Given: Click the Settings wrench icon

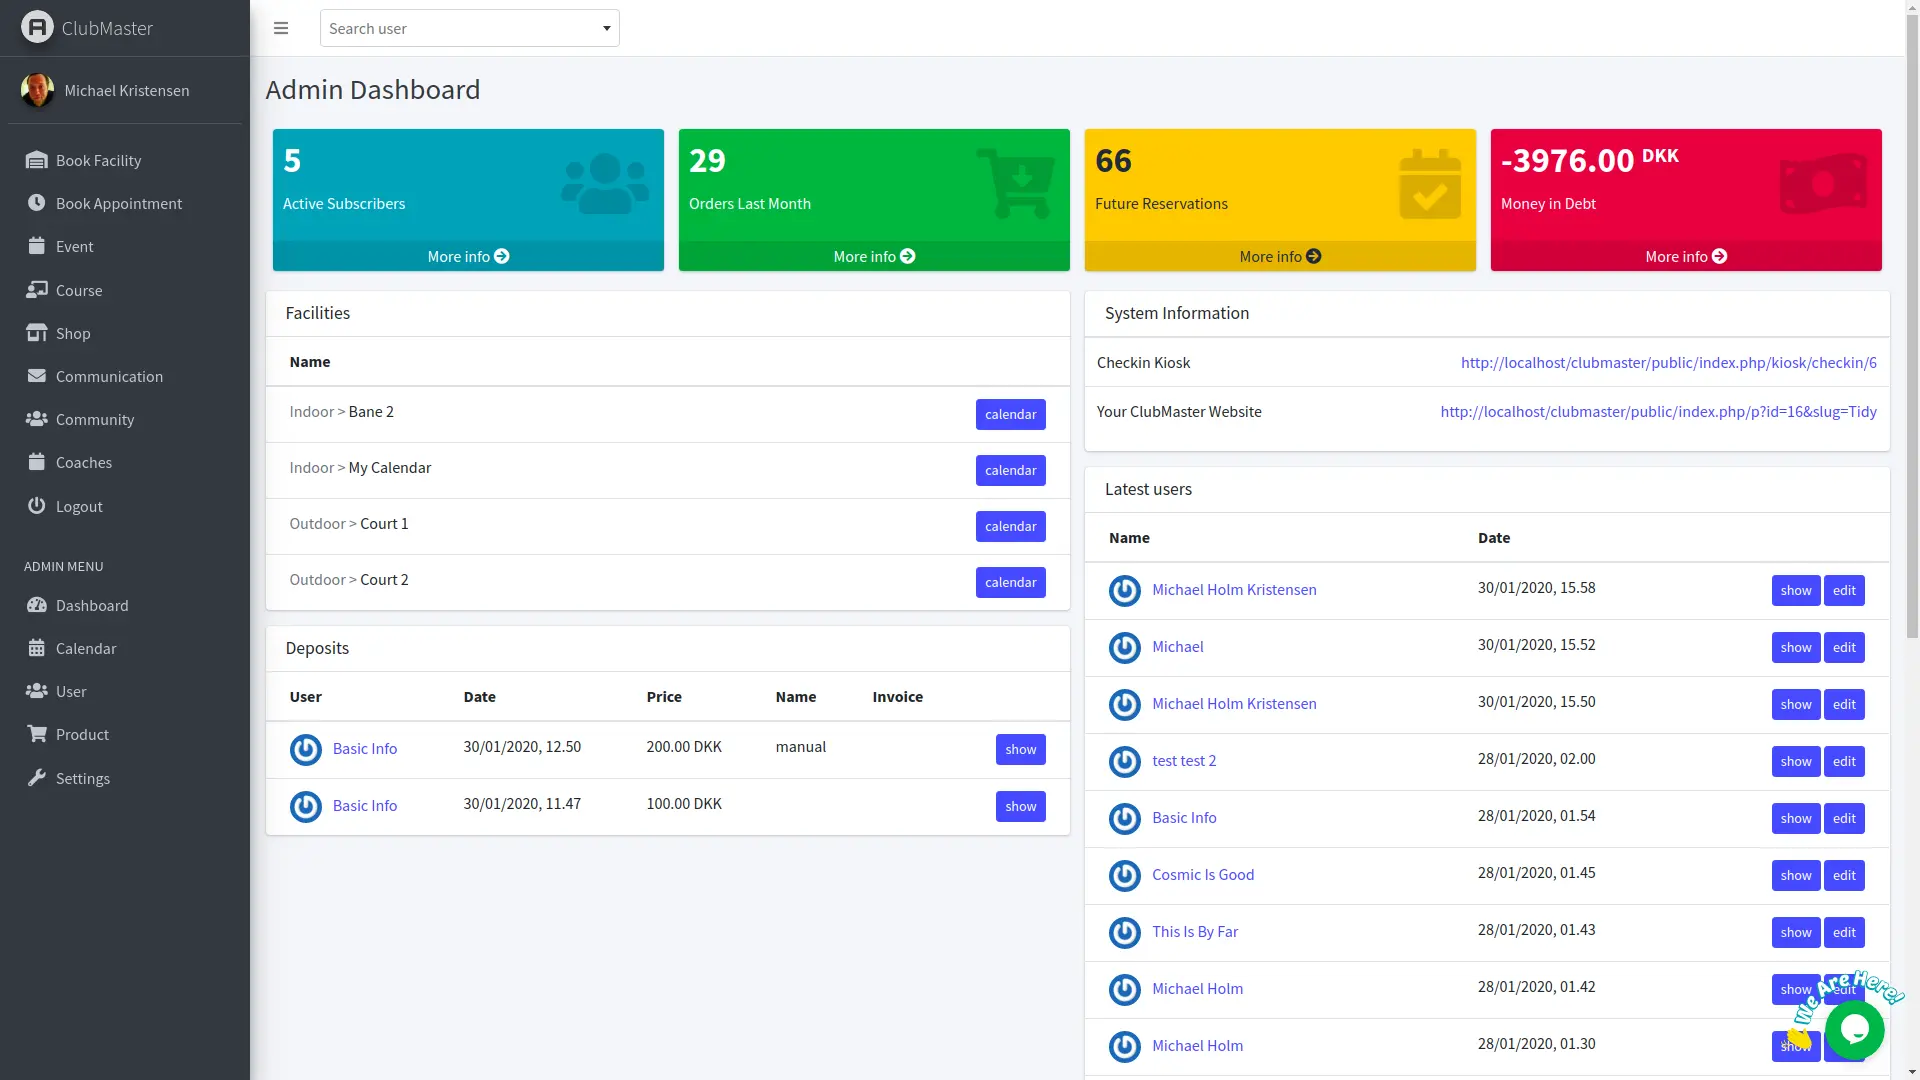Looking at the screenshot, I should [37, 778].
